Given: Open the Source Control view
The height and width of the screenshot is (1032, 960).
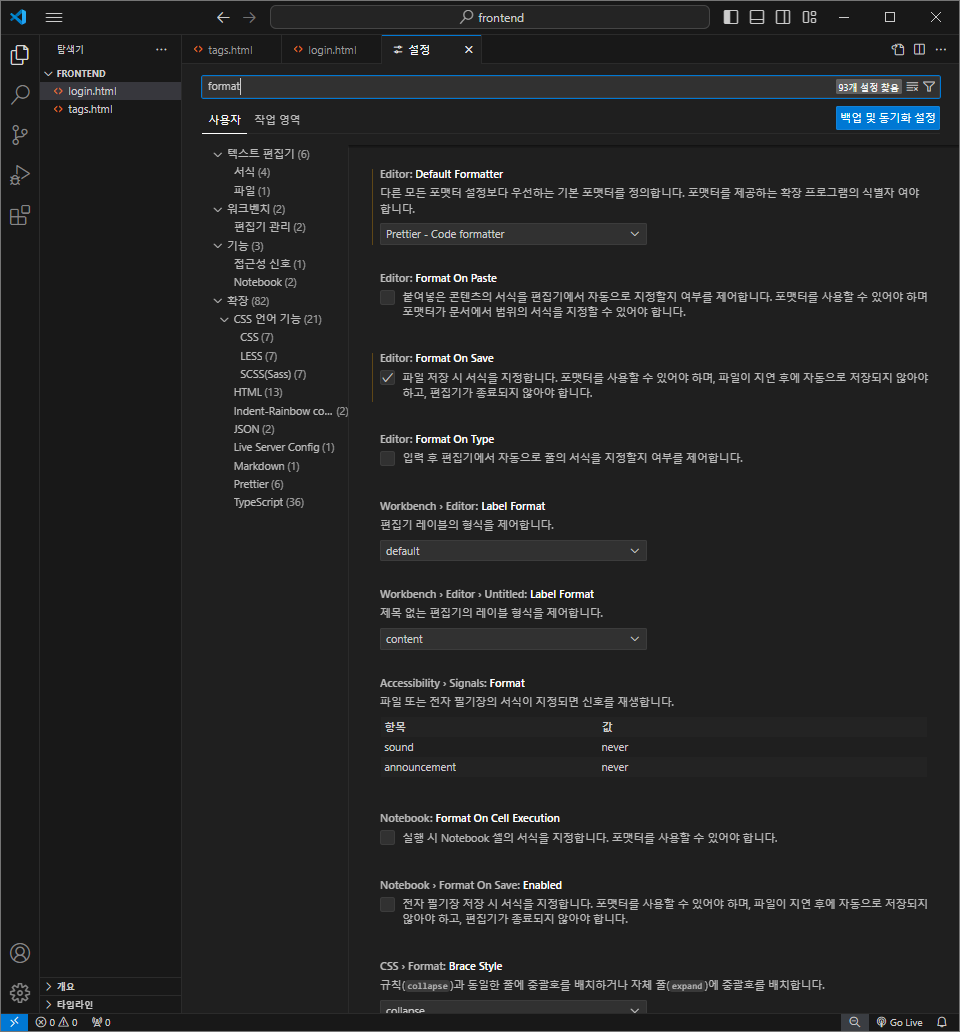Looking at the screenshot, I should (x=20, y=136).
